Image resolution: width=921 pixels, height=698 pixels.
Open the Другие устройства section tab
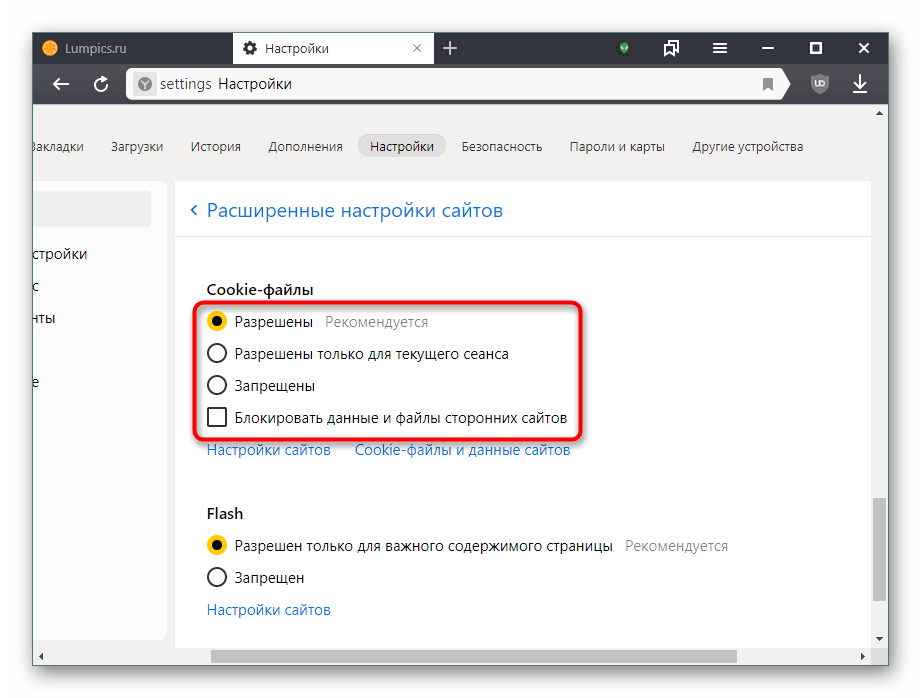tap(747, 147)
